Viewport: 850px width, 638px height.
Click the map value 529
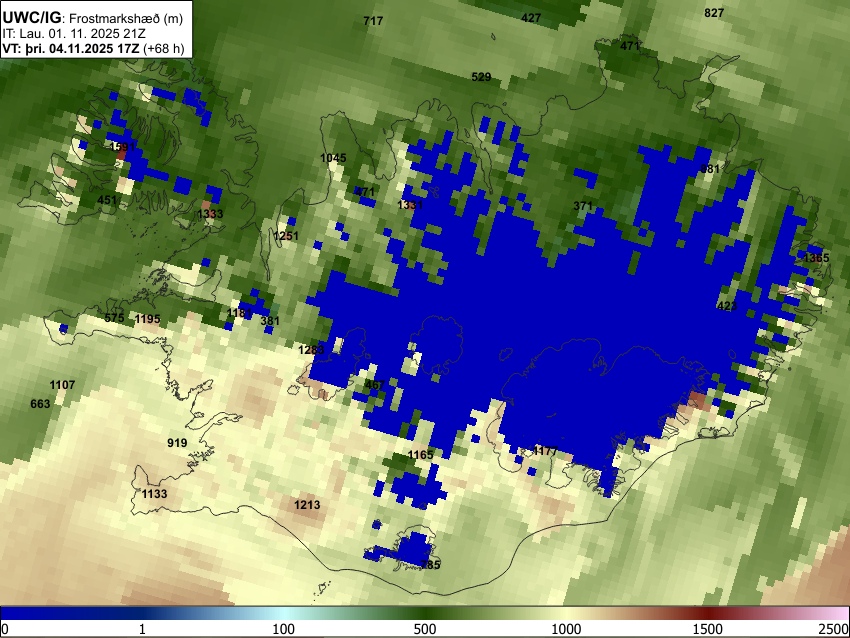481,77
